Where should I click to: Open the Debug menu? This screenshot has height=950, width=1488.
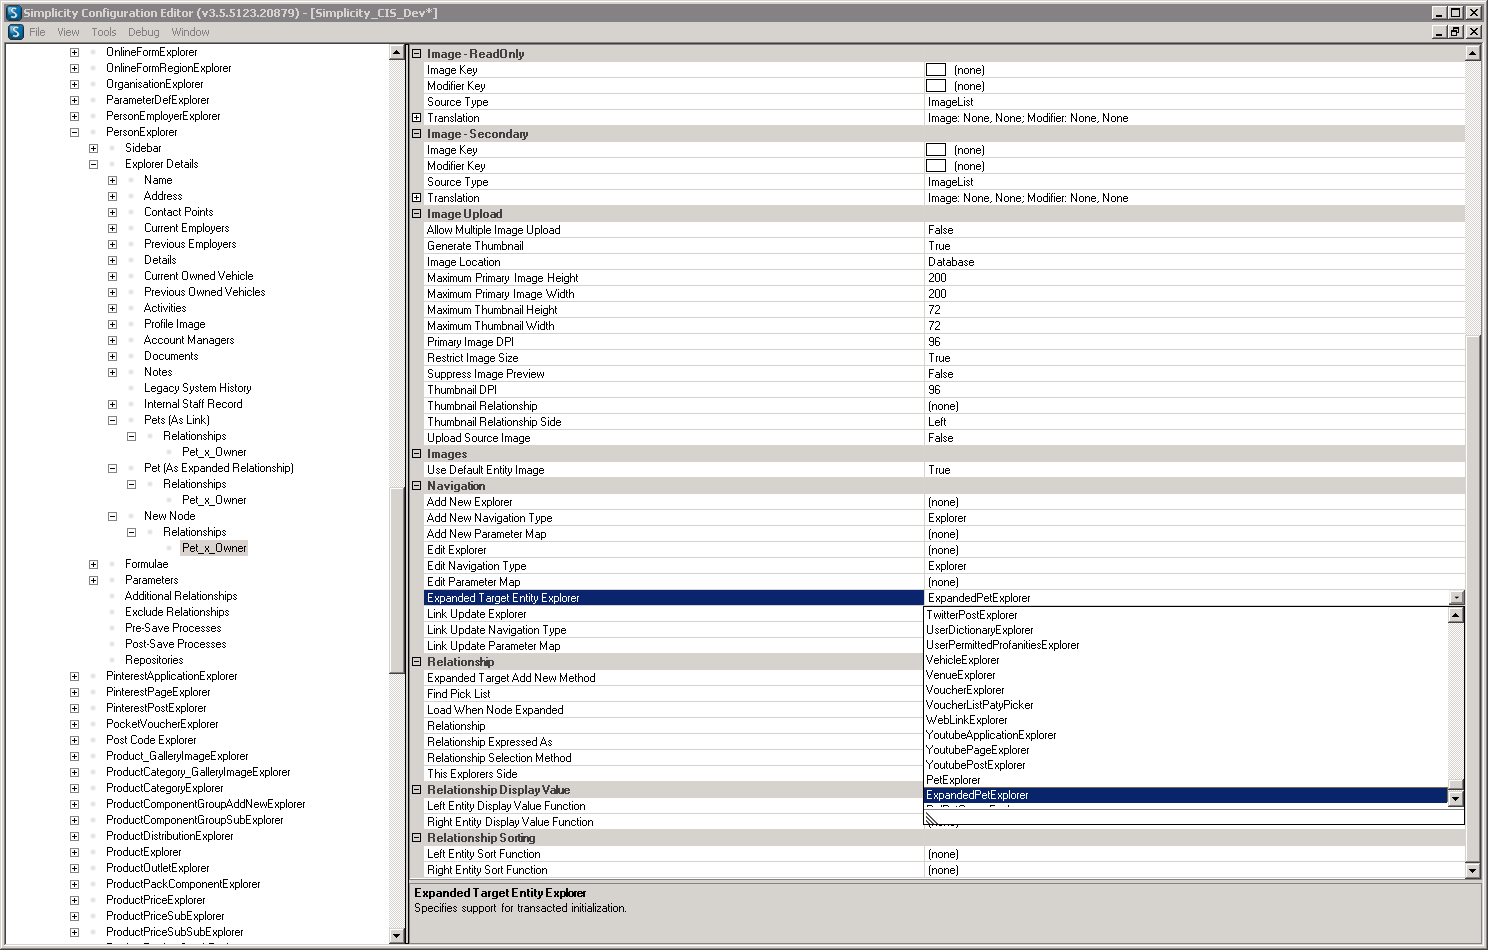click(144, 32)
